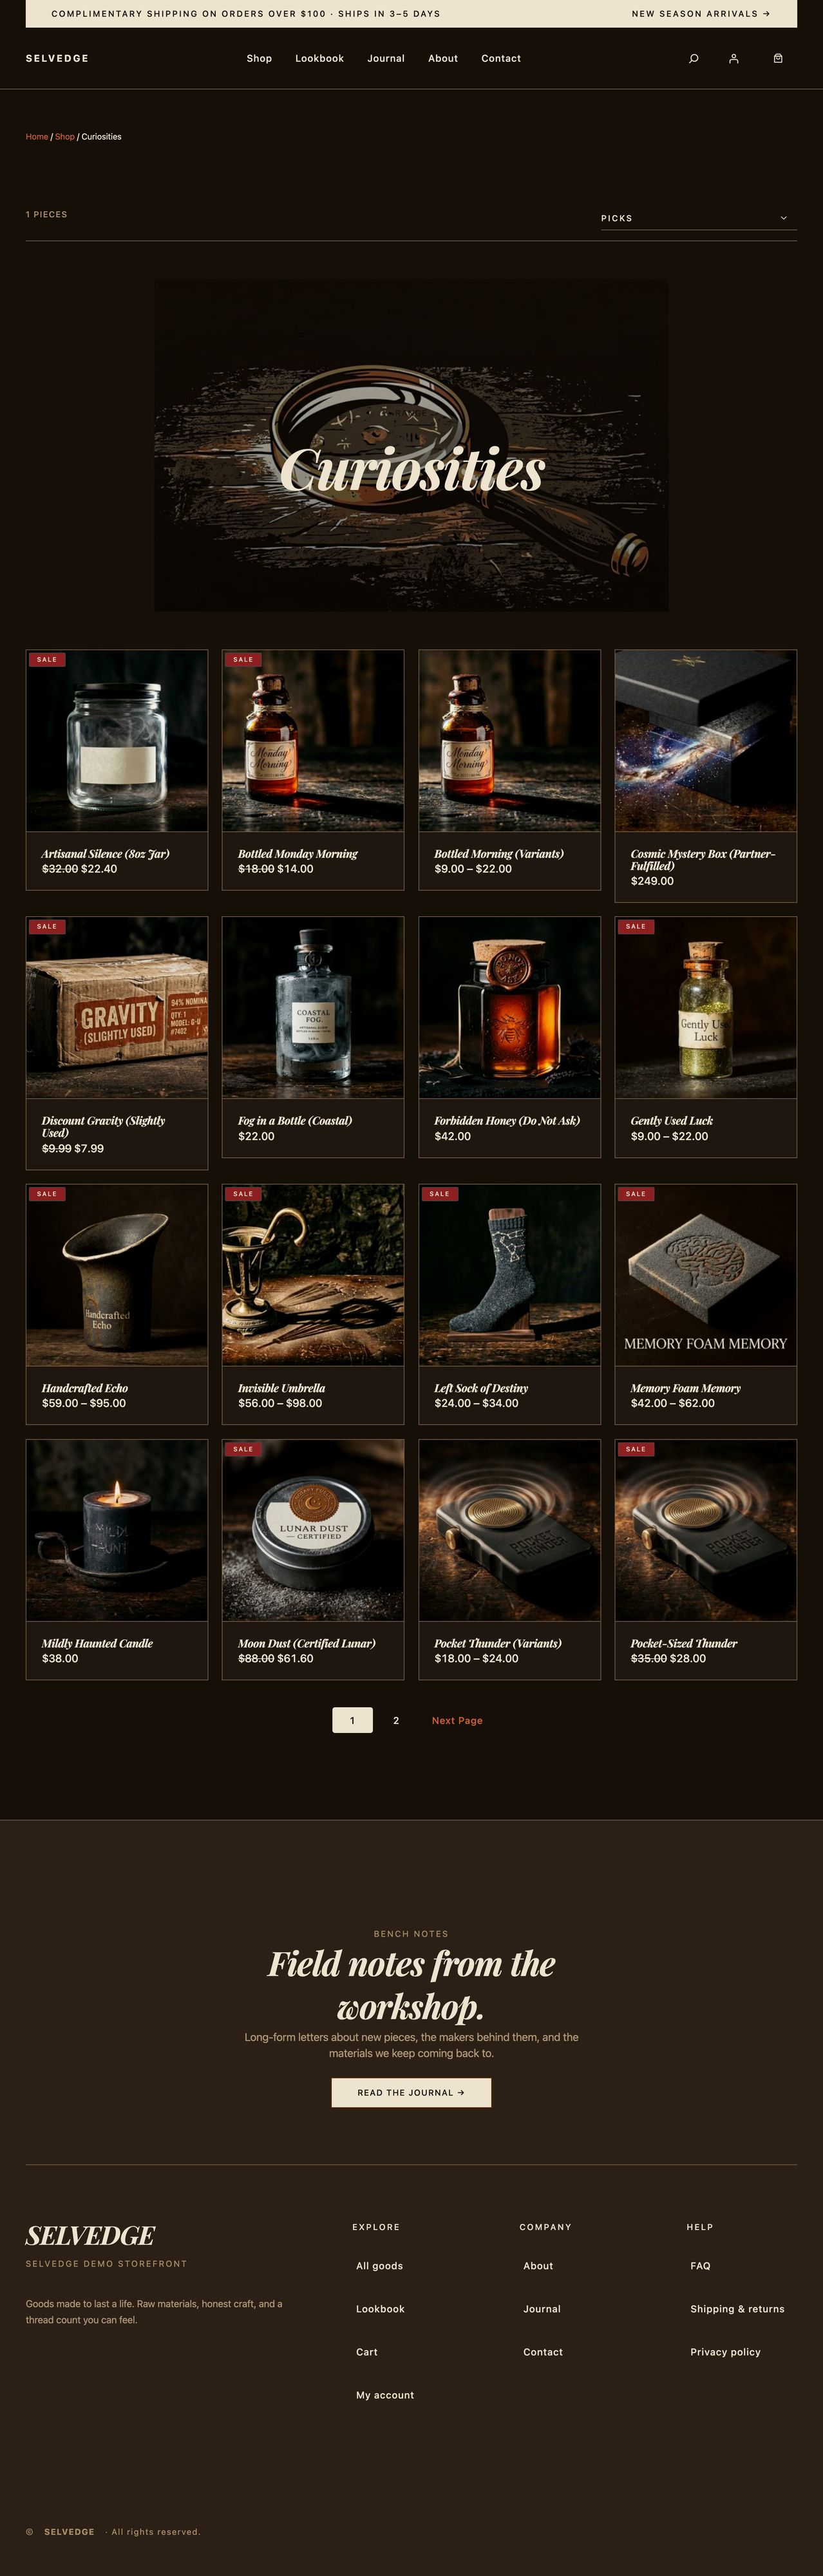
Task: Go to the Journal nav item
Action: click(x=386, y=59)
